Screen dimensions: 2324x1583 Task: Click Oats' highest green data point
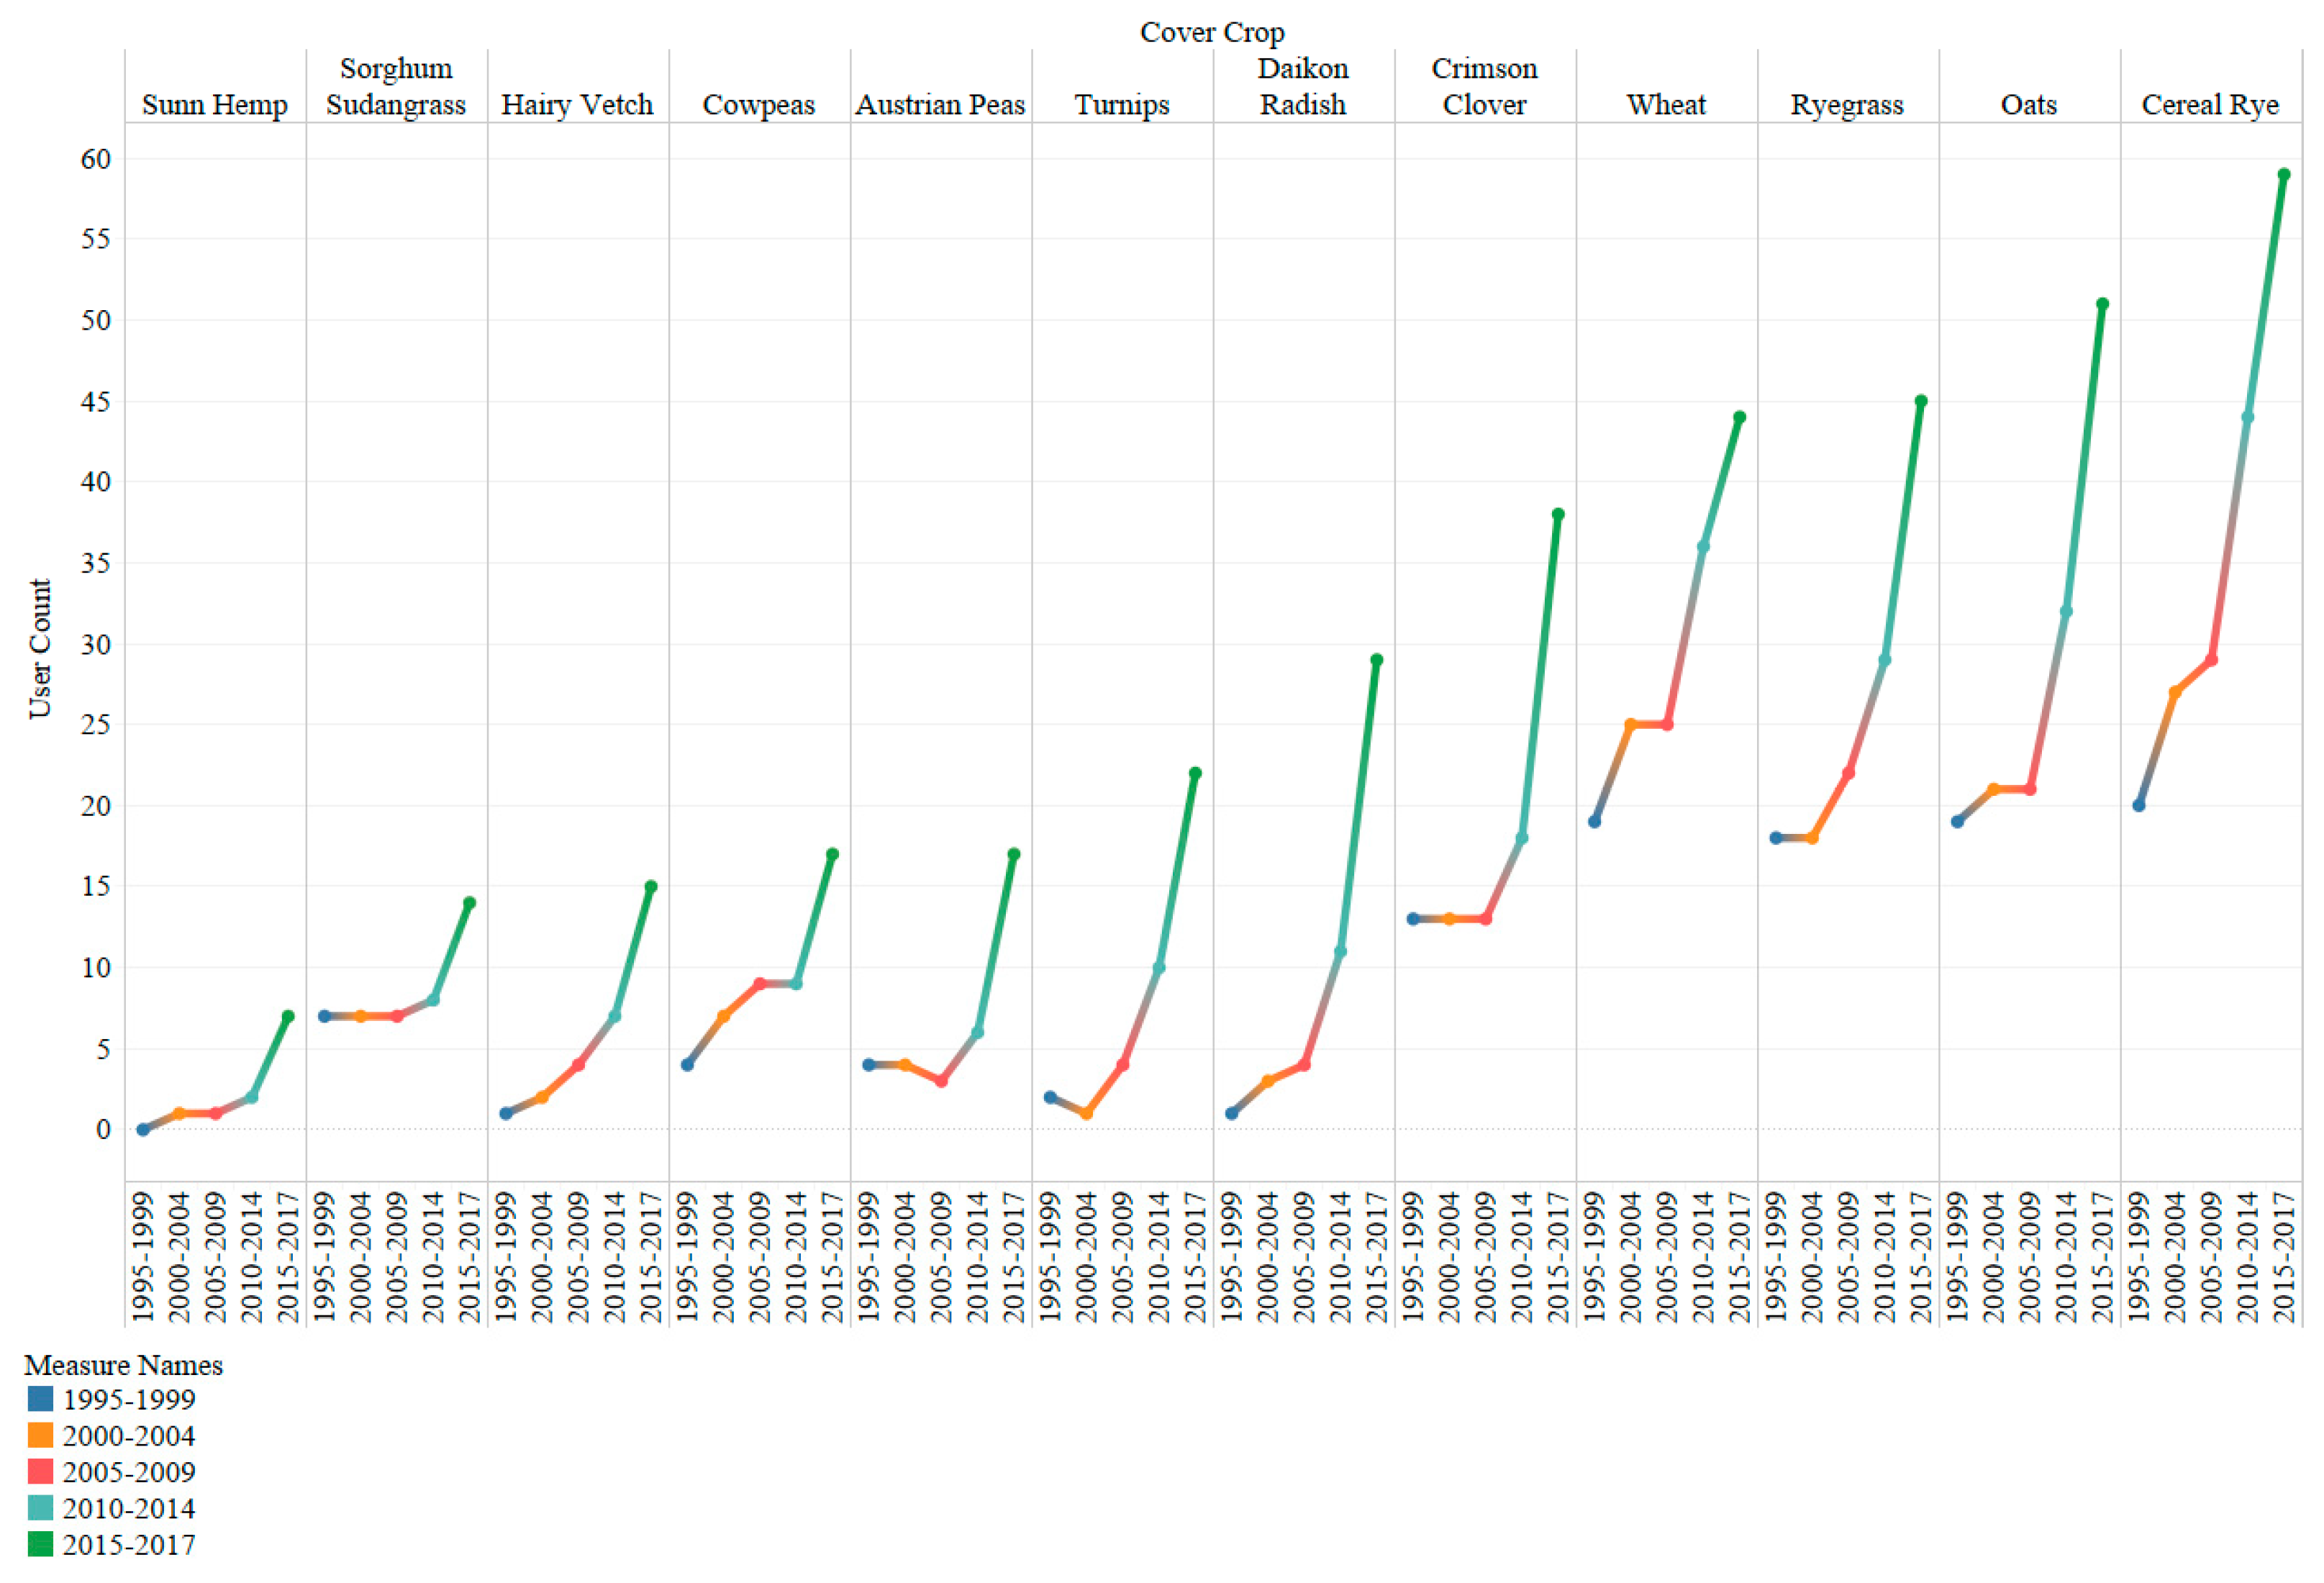pyautogui.click(x=2102, y=304)
